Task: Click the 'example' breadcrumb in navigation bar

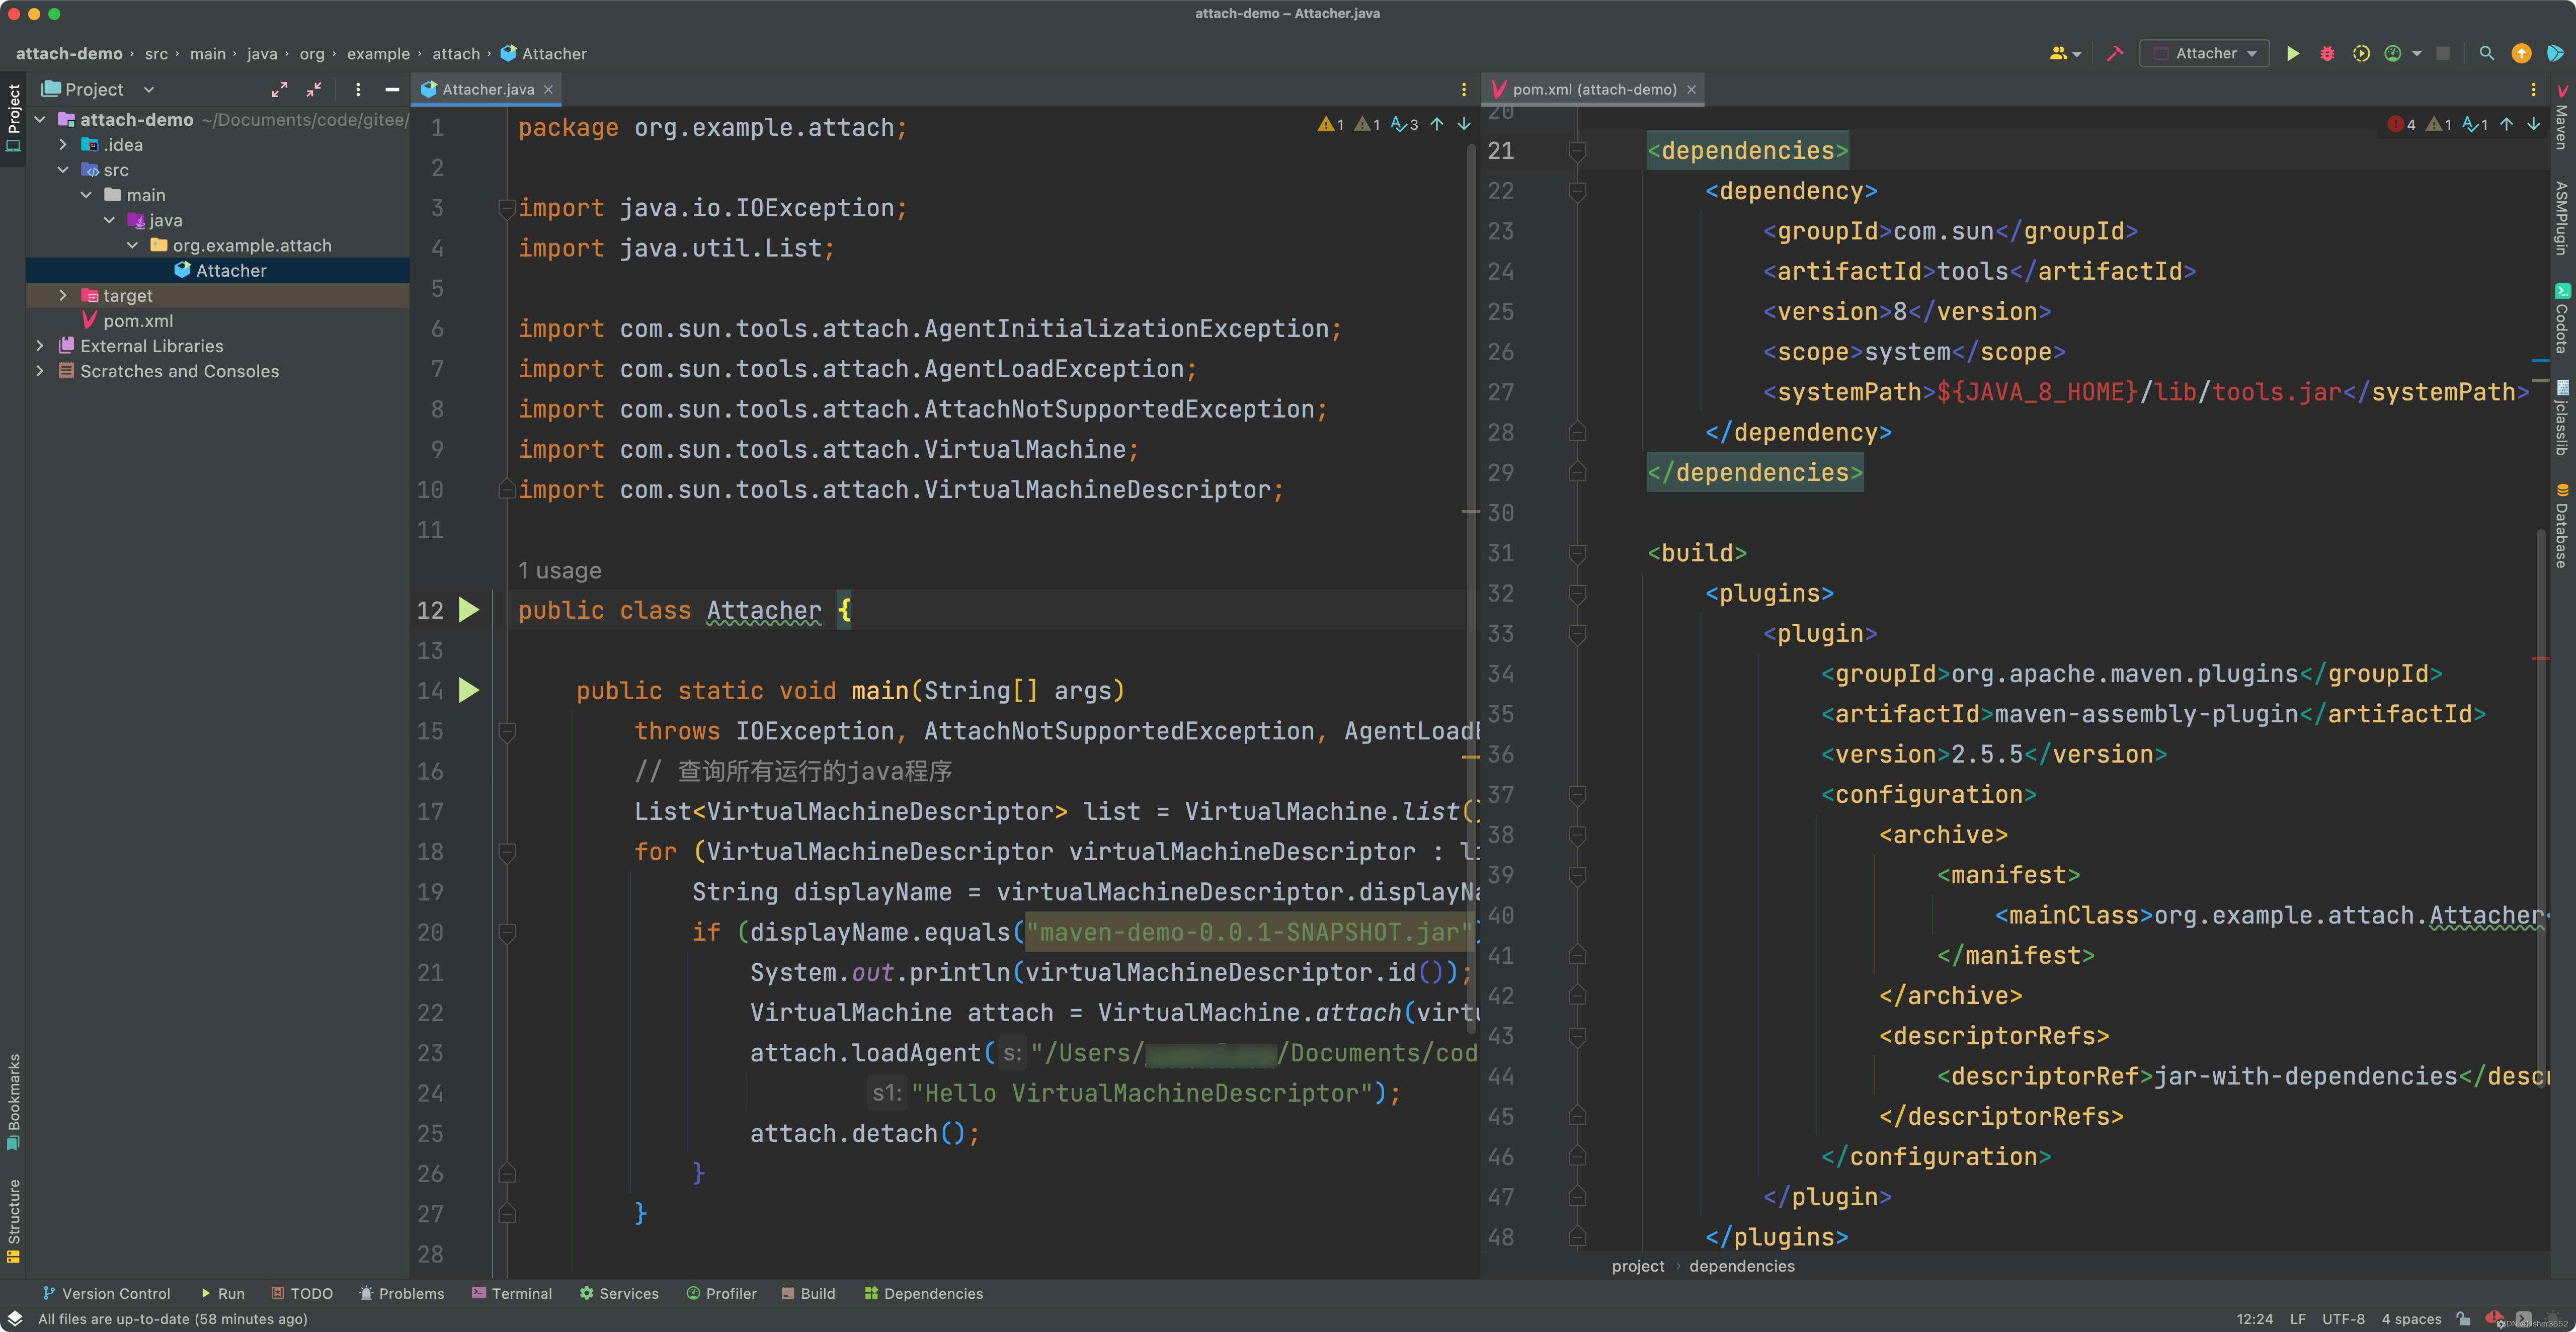Action: pos(378,54)
